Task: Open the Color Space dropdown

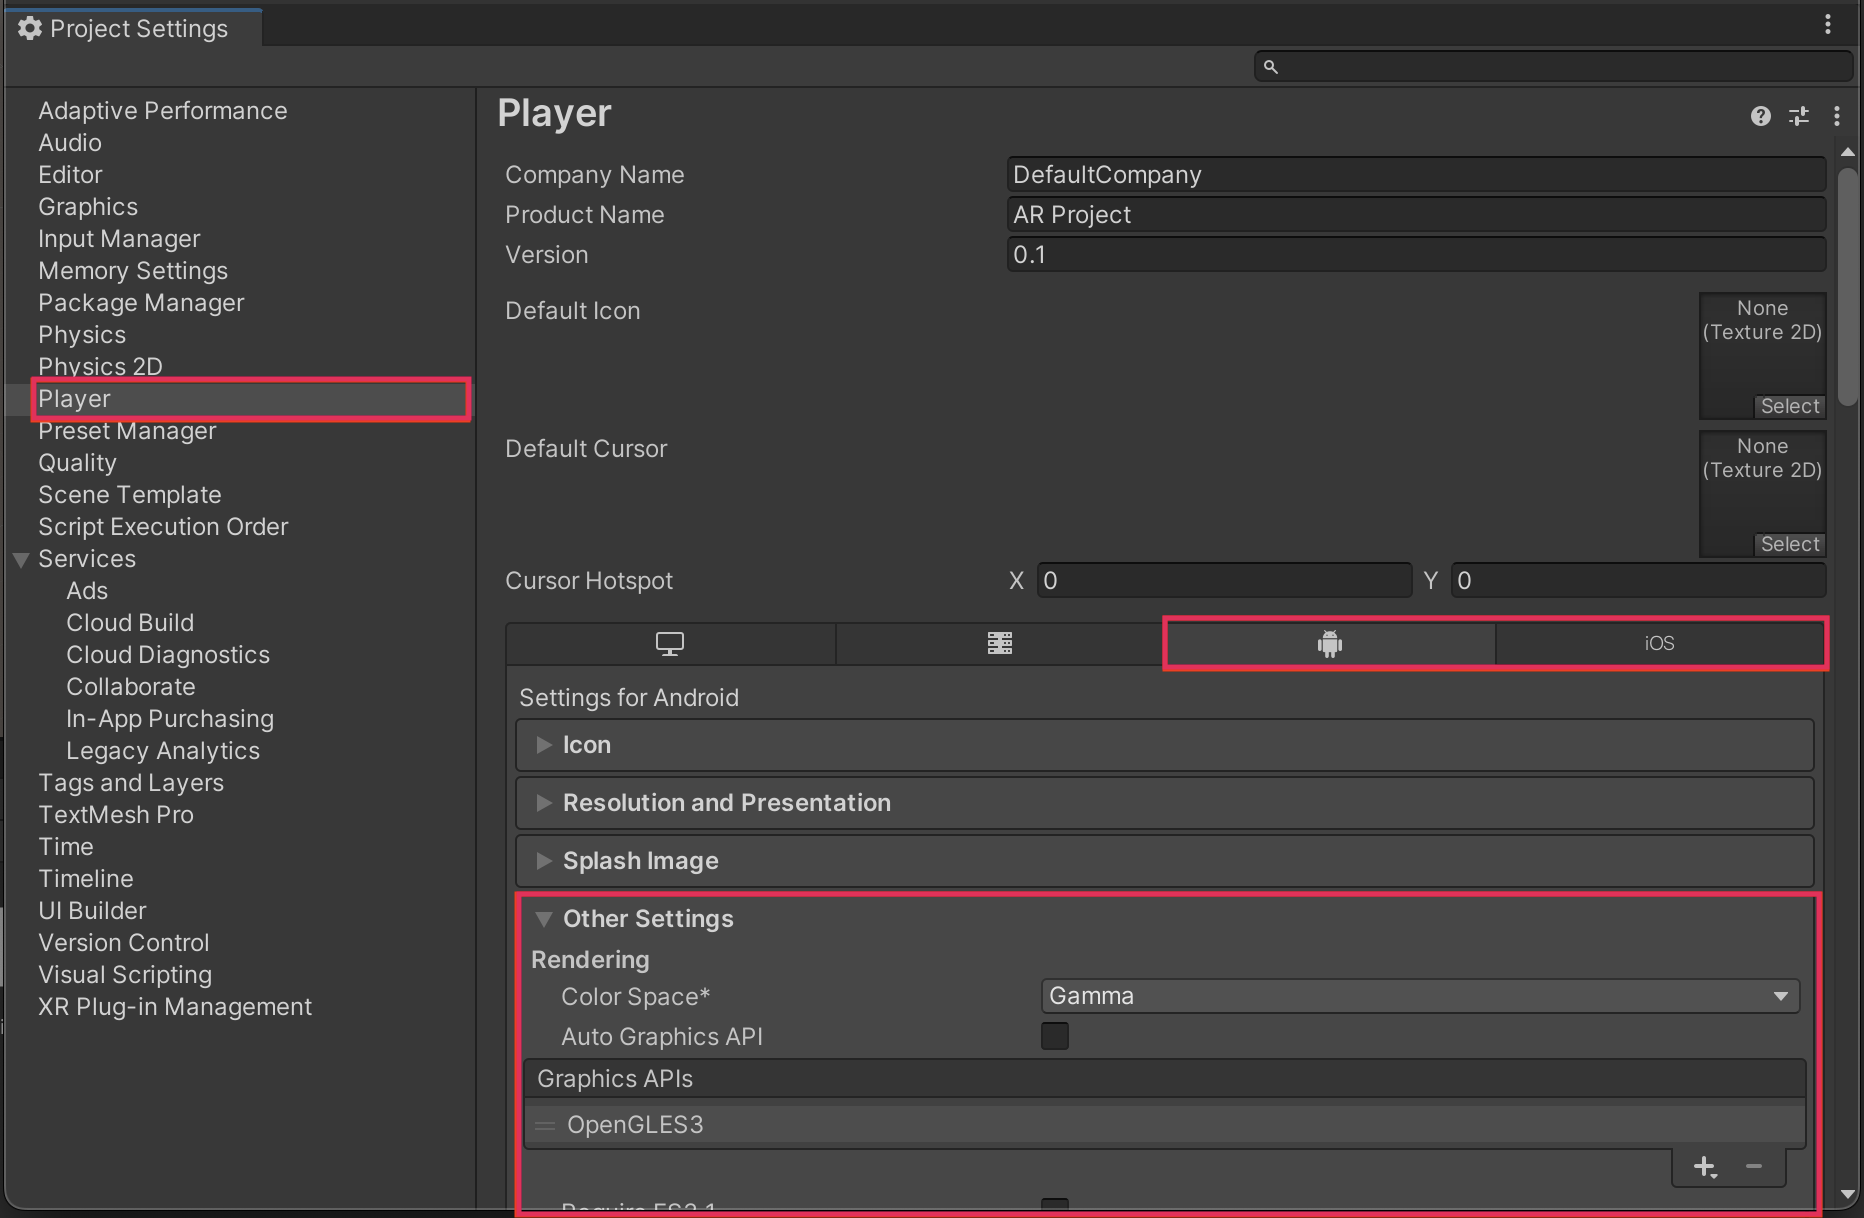Action: 1420,996
